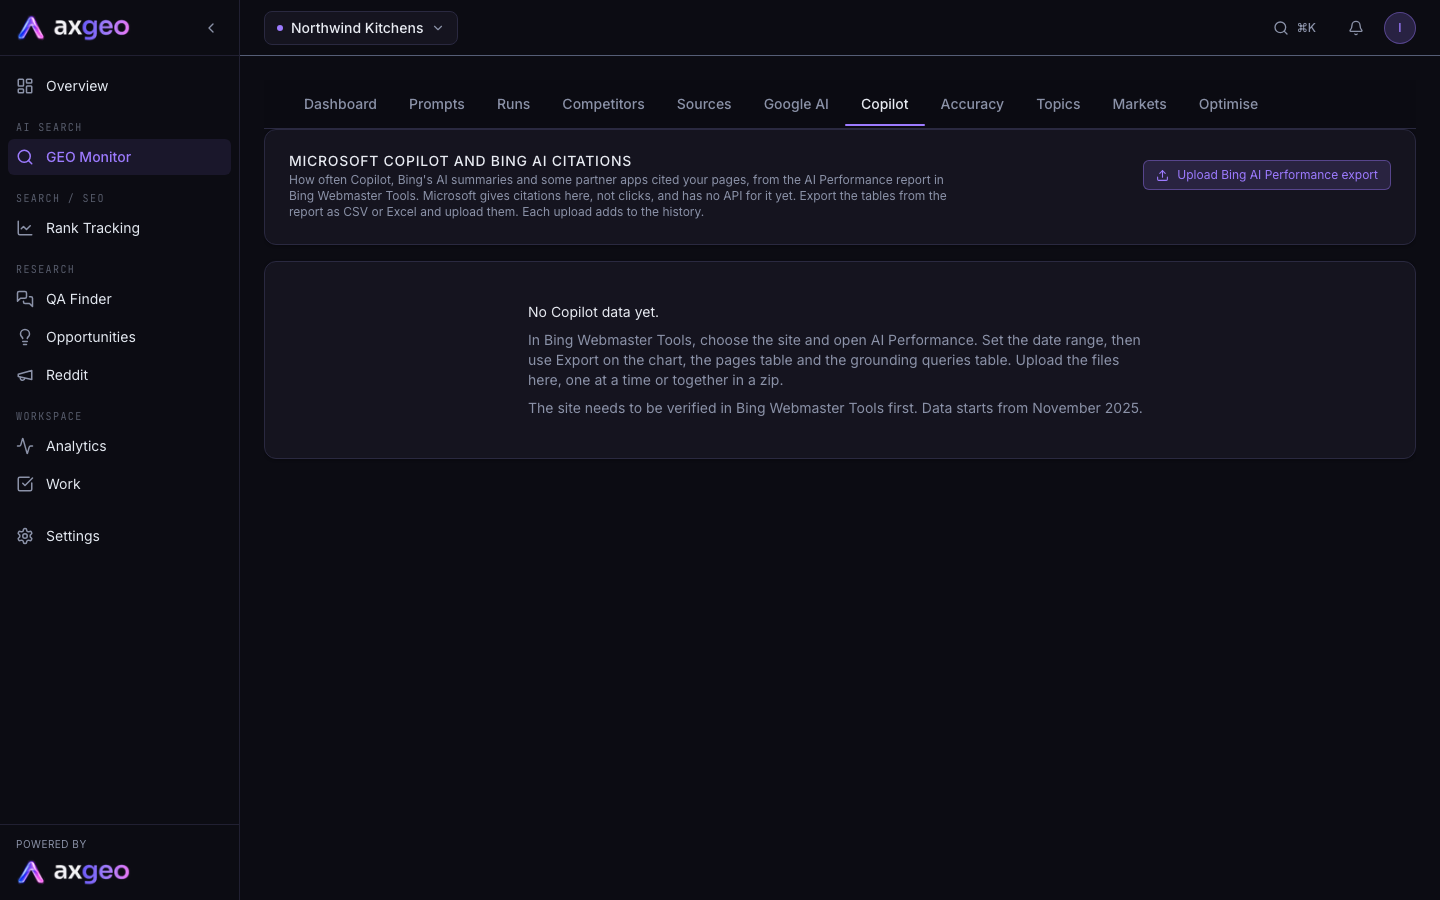Open Analytics in the workspace section

119,446
